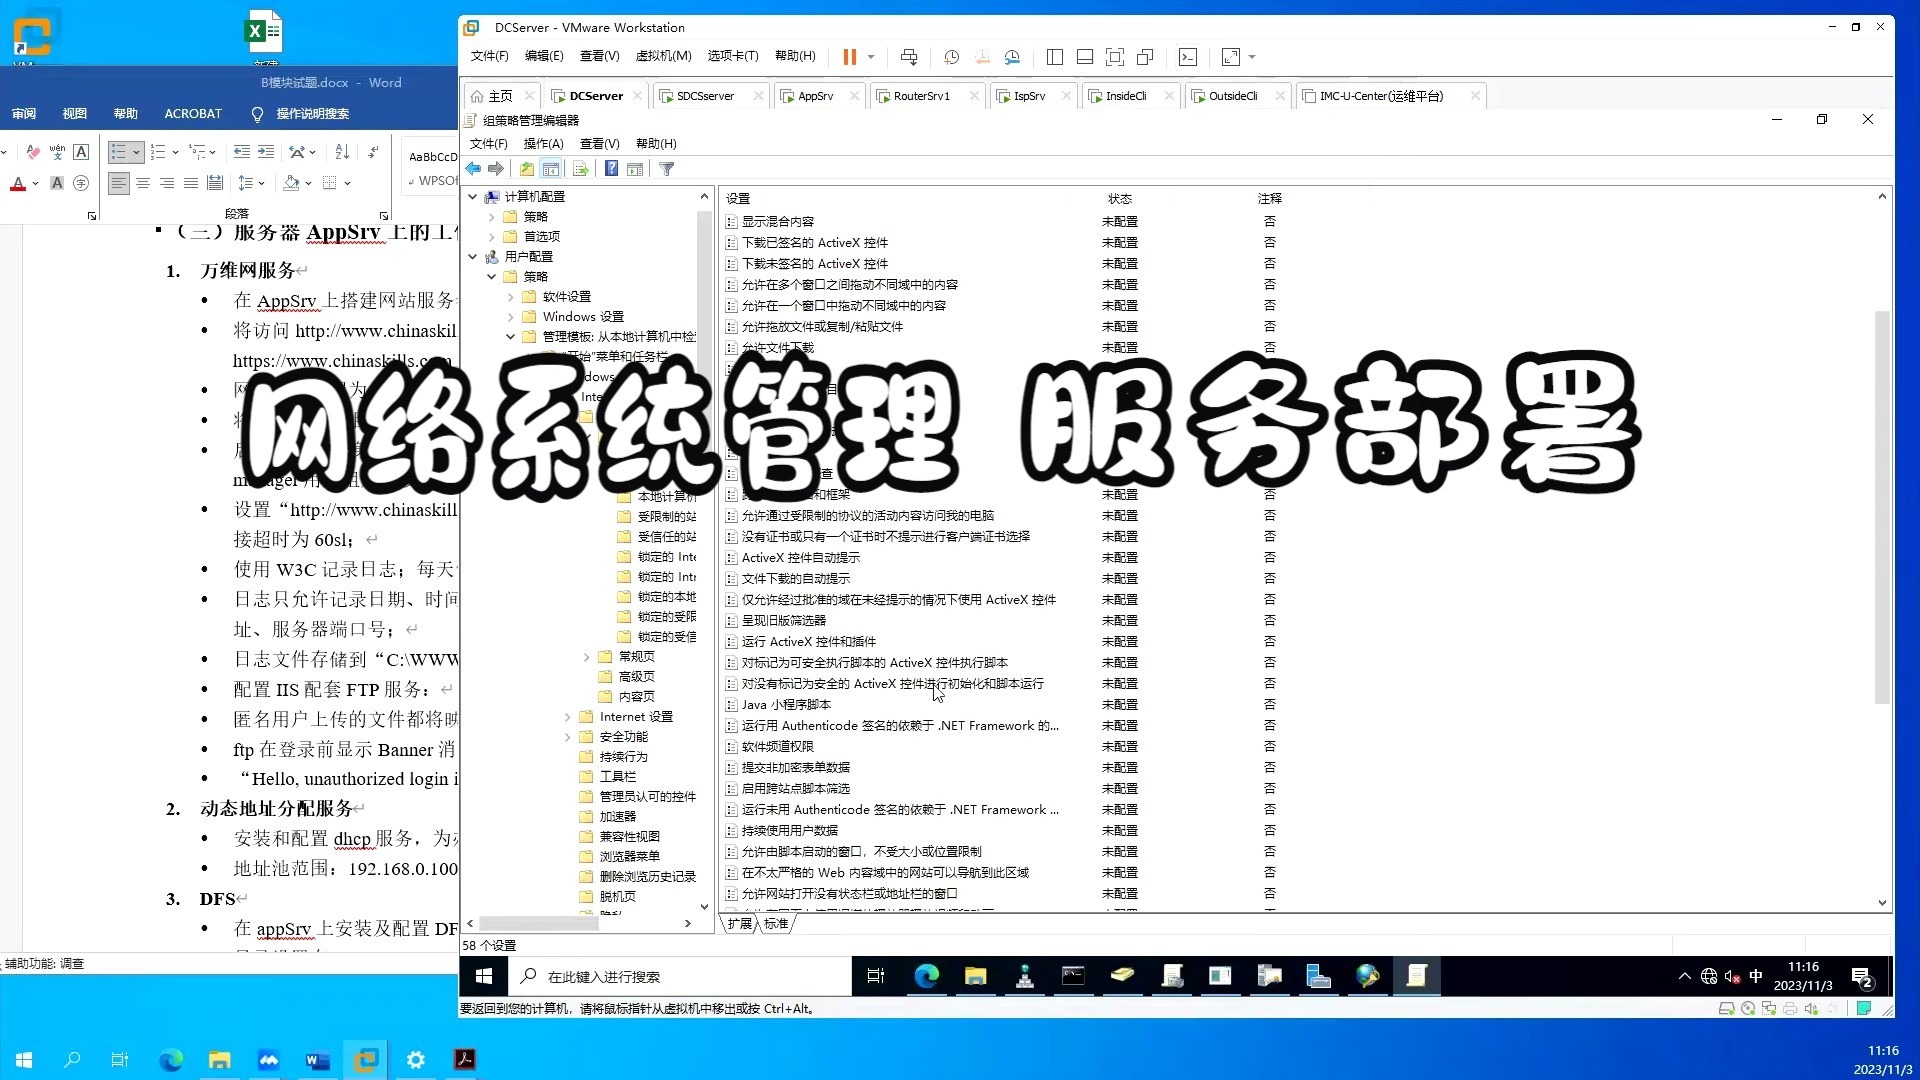
Task: Open the 虚拟机(M) menu in VMware
Action: 663,56
